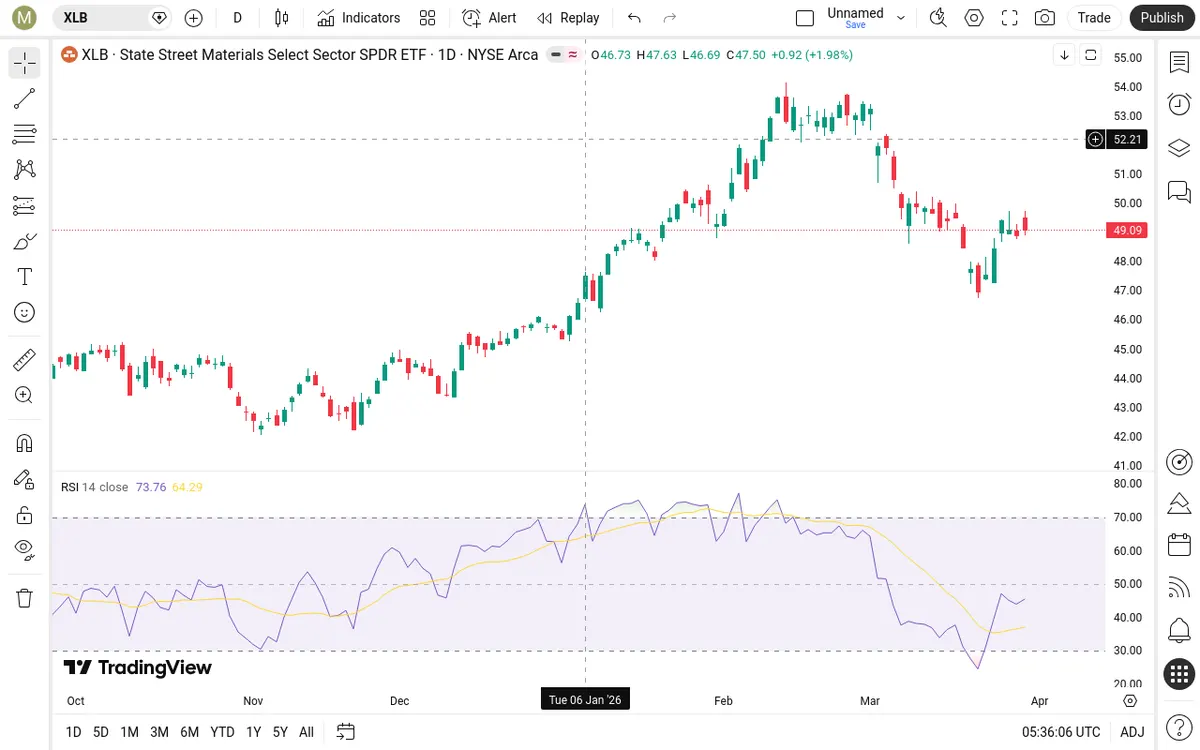
Task: Open the help center question icon
Action: tap(1179, 727)
